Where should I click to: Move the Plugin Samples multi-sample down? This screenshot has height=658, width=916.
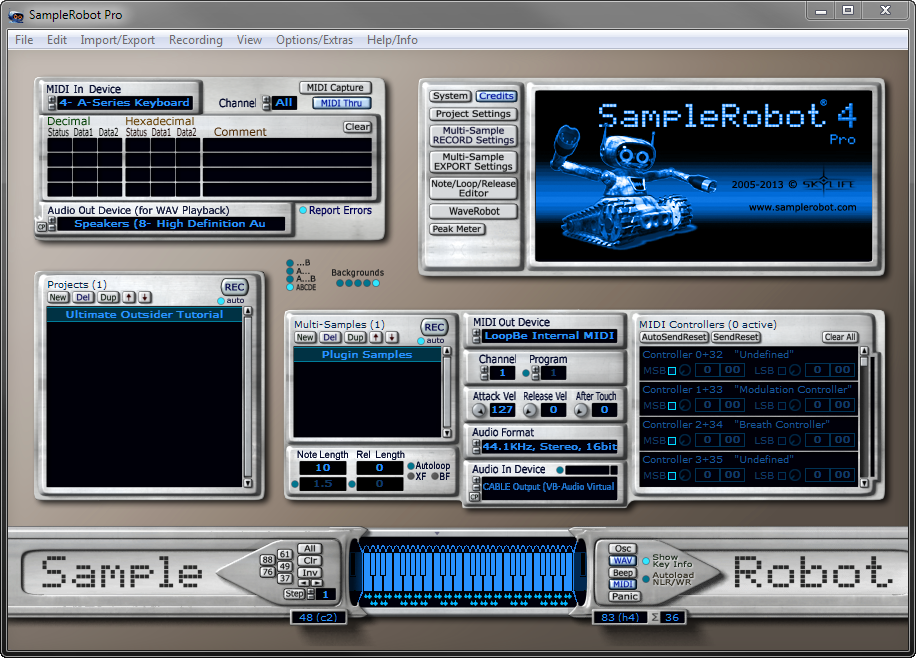[x=391, y=337]
